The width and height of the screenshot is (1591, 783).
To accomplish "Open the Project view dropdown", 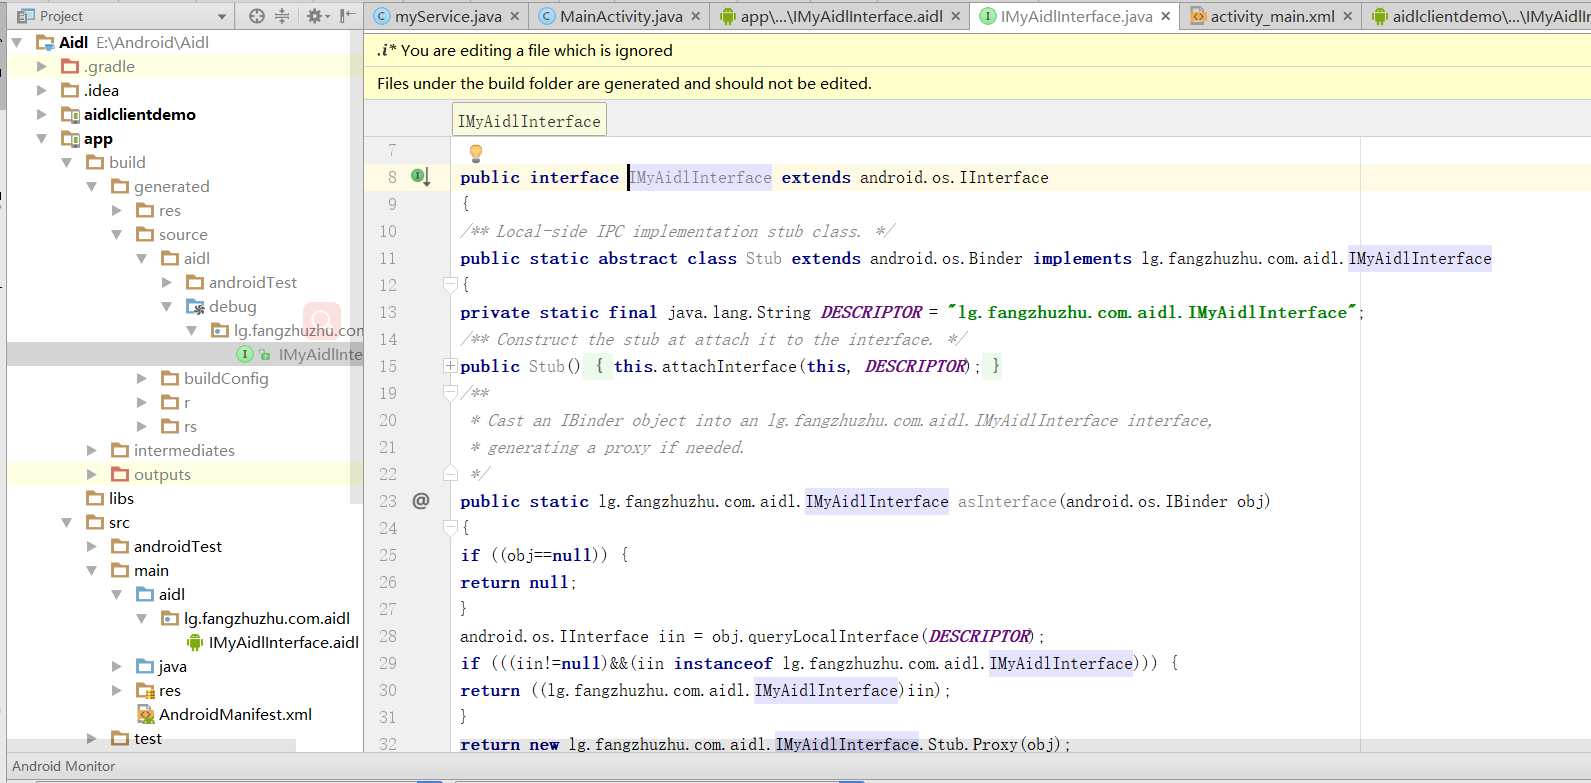I will coord(222,17).
